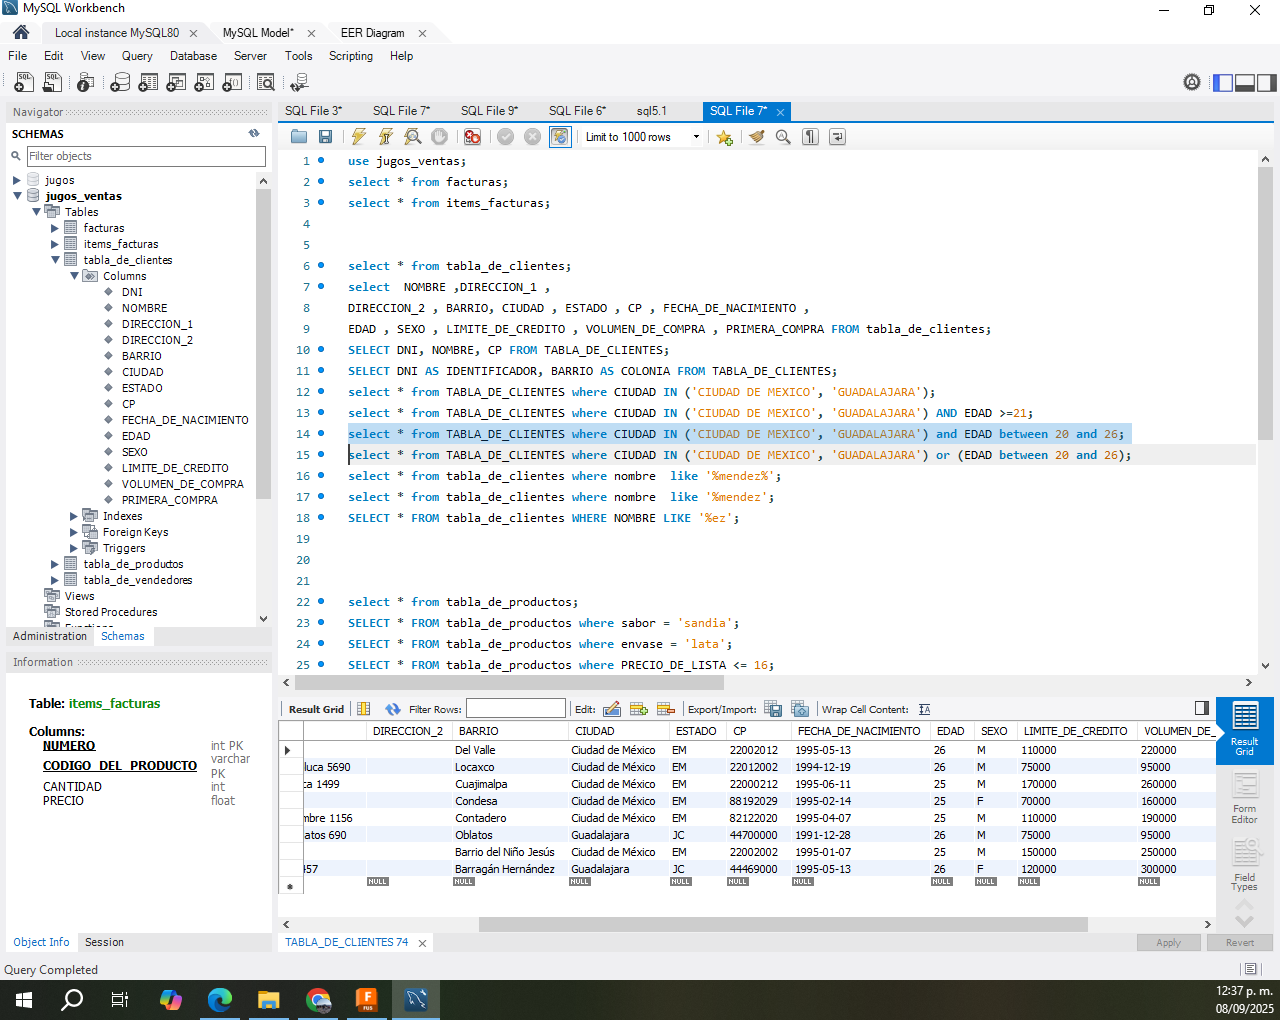This screenshot has height=1020, width=1280.
Task: Collapse the tabla_de_clientes table
Action: (55, 260)
